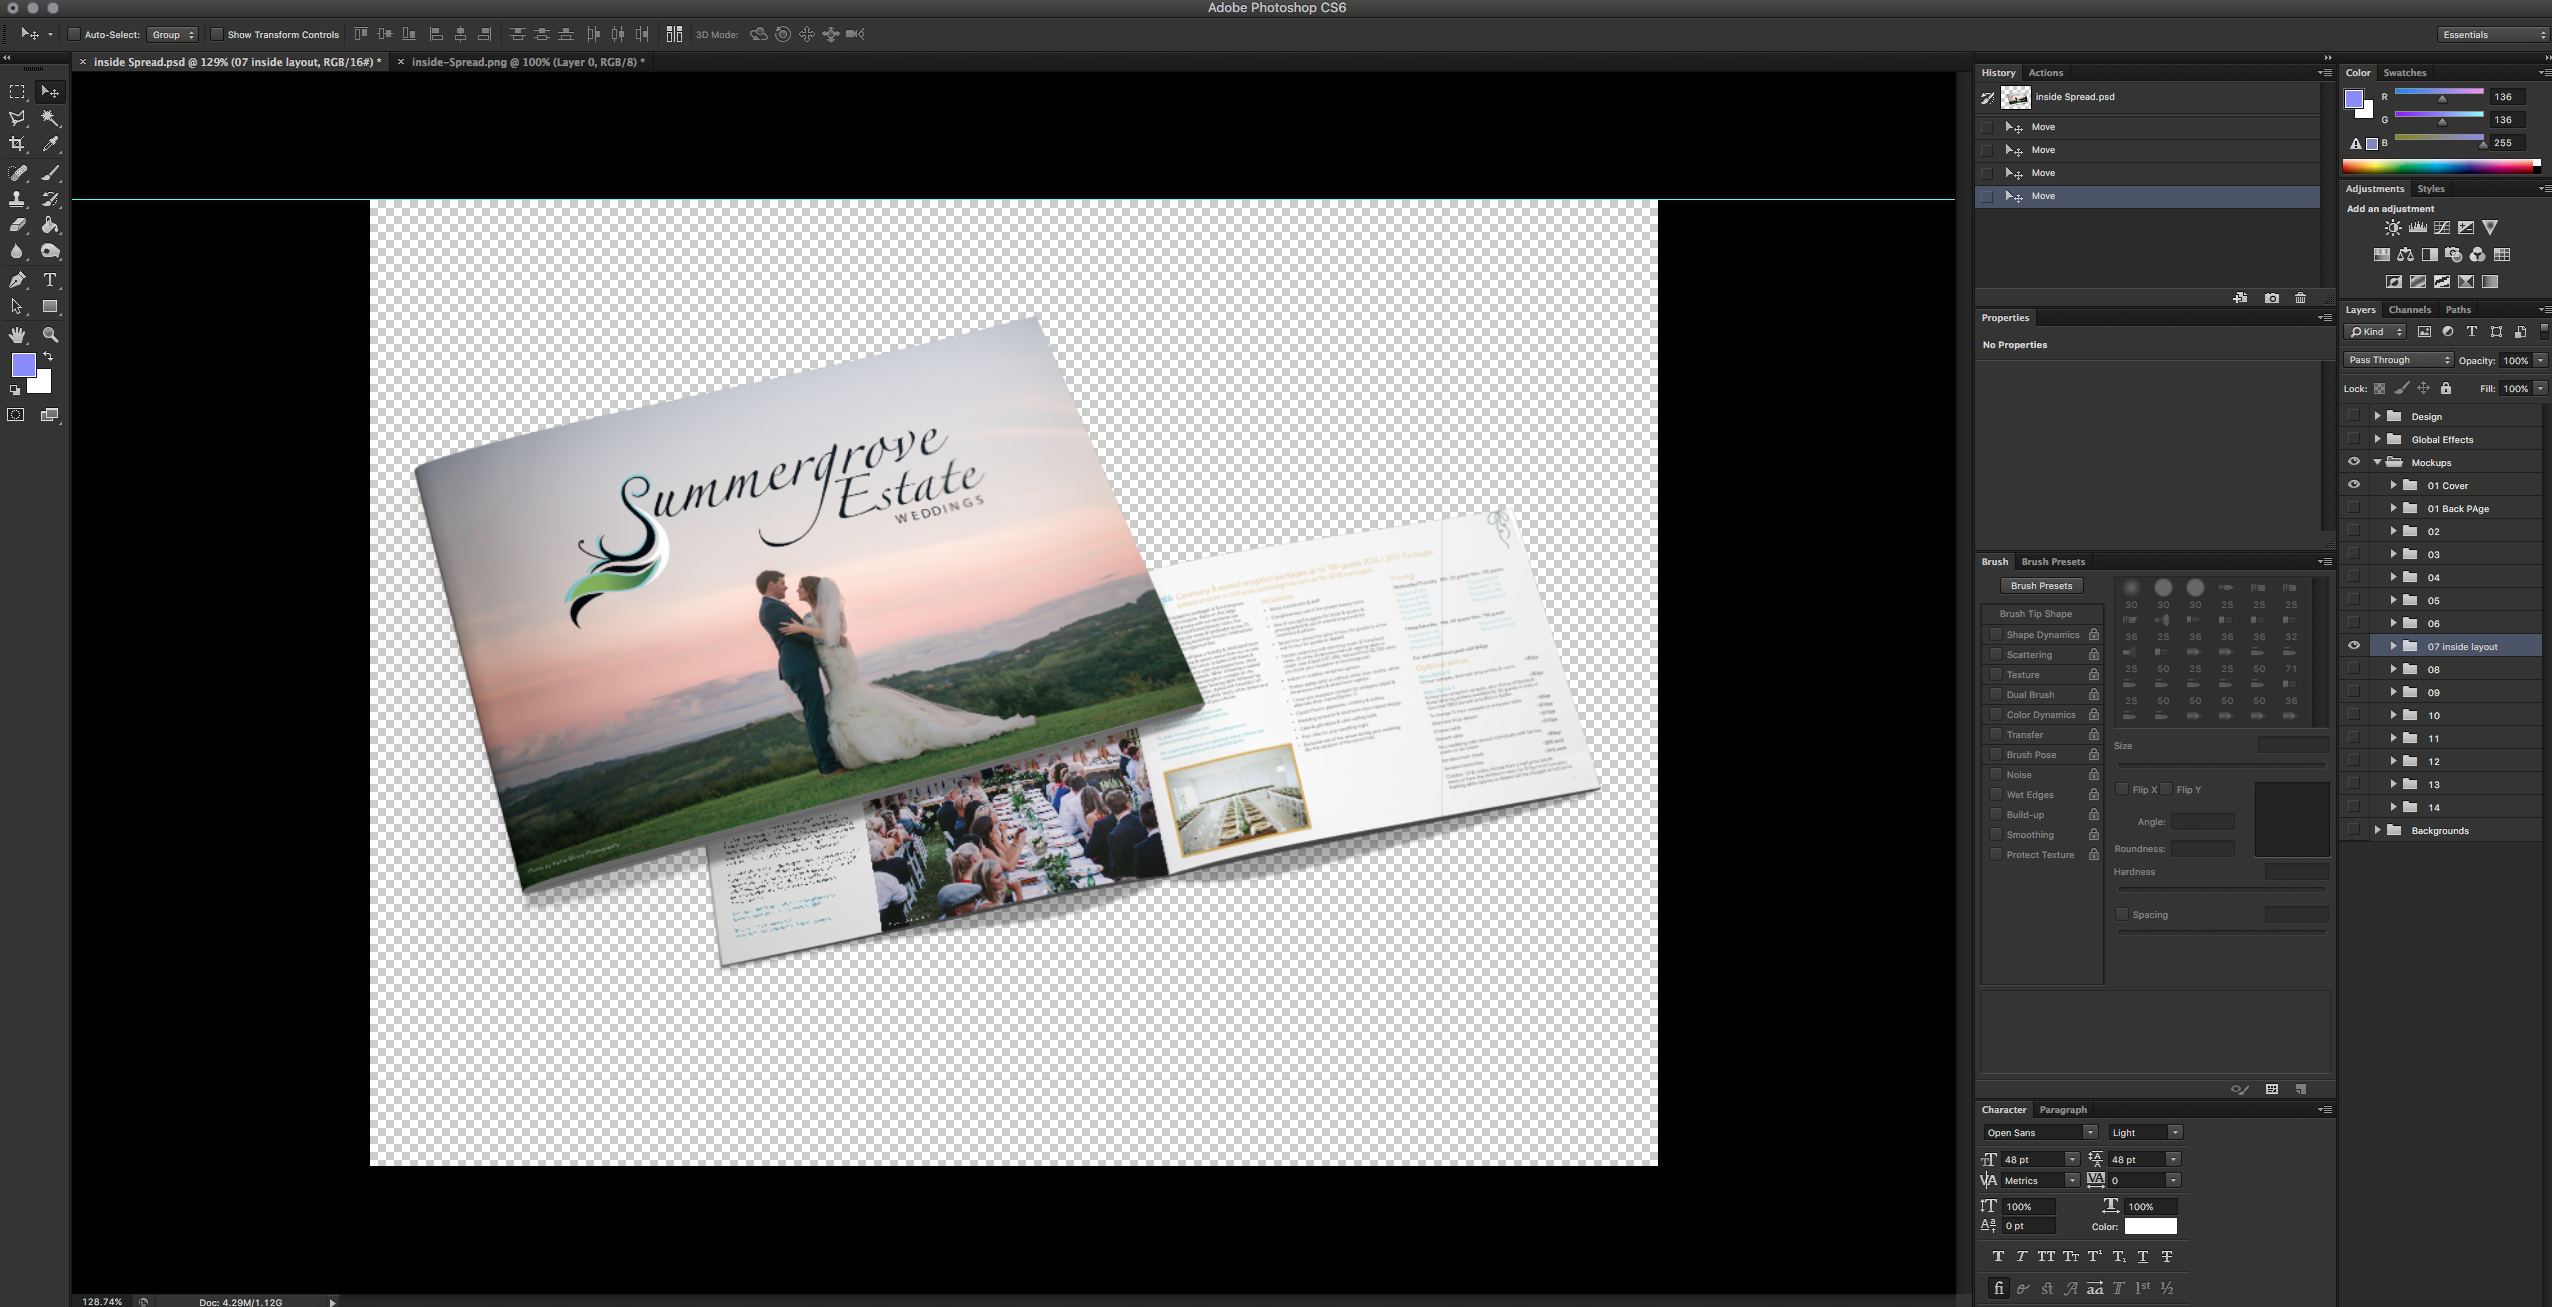The image size is (2552, 1307).
Task: Expand the Backgrounds layer group
Action: point(2378,830)
